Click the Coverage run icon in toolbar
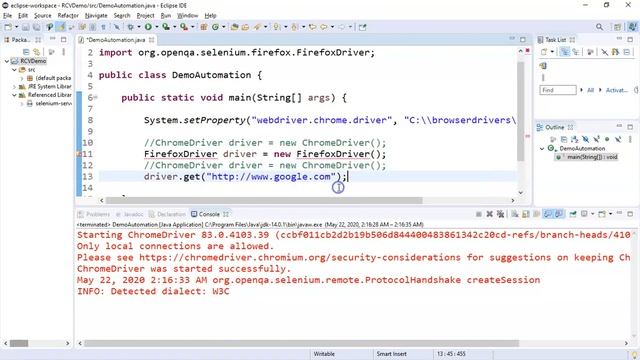The width and height of the screenshot is (640, 360). pyautogui.click(x=166, y=27)
